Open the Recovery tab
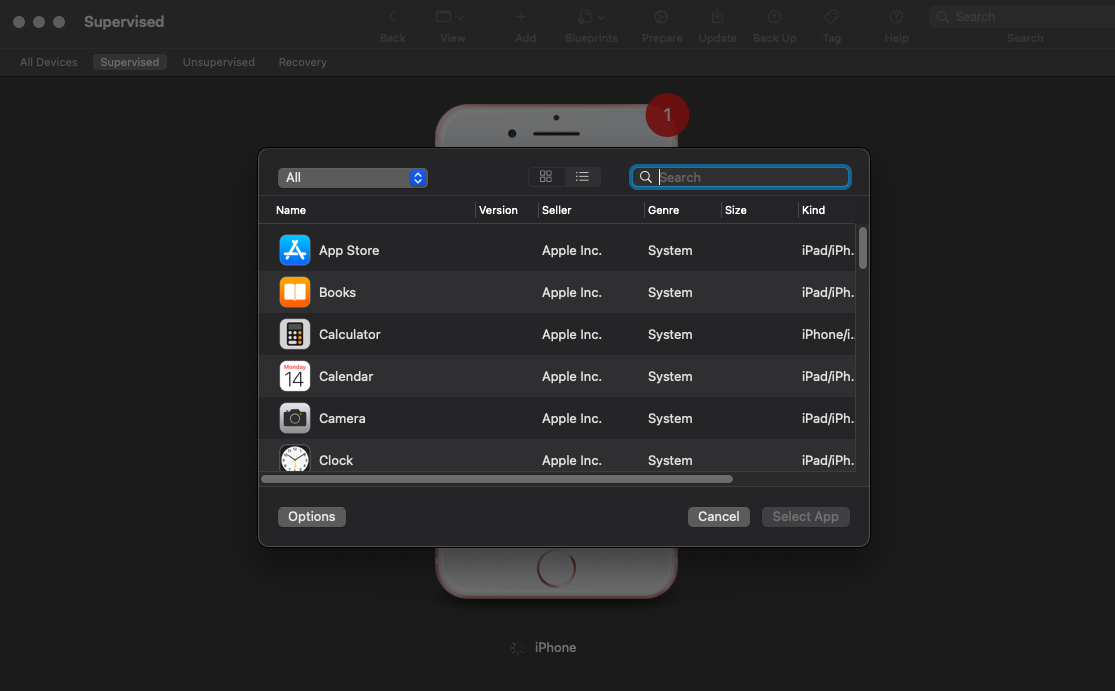1115x691 pixels. (302, 62)
